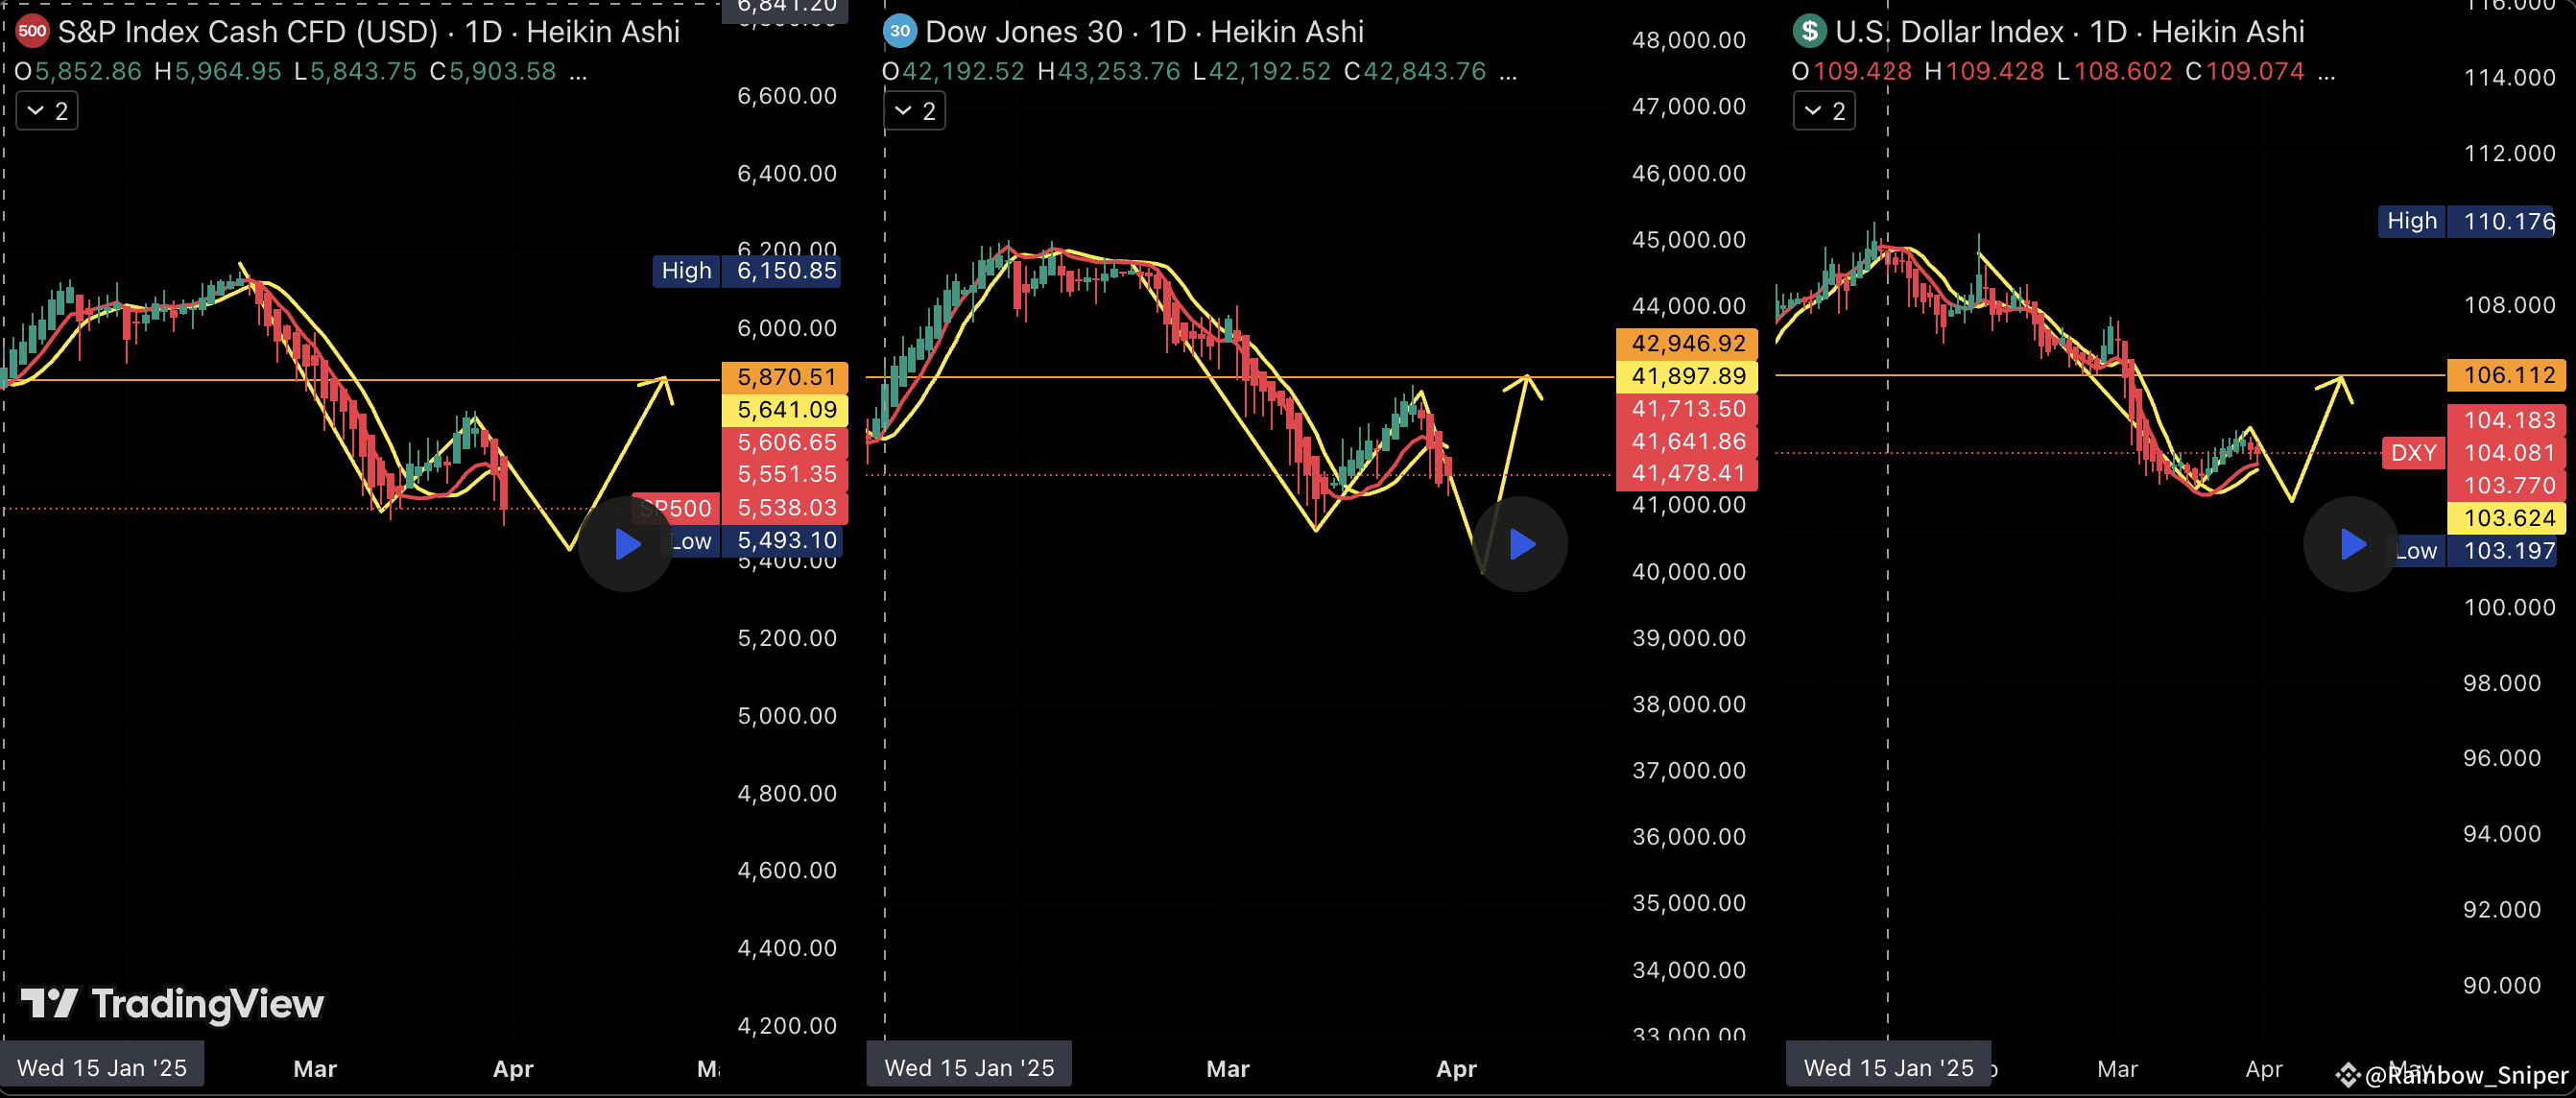The height and width of the screenshot is (1098, 2576).
Task: Expand indicators legend on Dollar Index chart
Action: (1824, 111)
